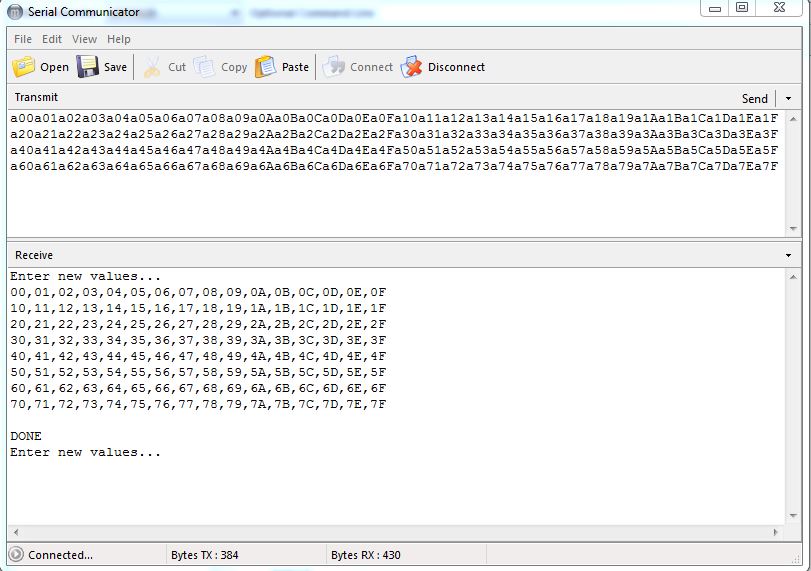The image size is (811, 571).
Task: Open the Receive panel dropdown arrow
Action: [x=788, y=255]
